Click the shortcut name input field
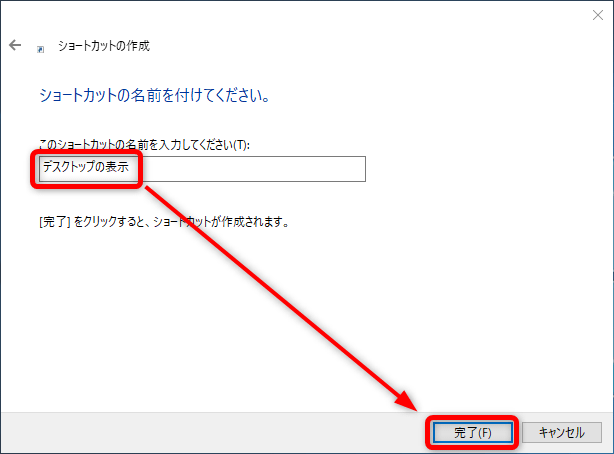The height and width of the screenshot is (454, 614). (x=202, y=169)
